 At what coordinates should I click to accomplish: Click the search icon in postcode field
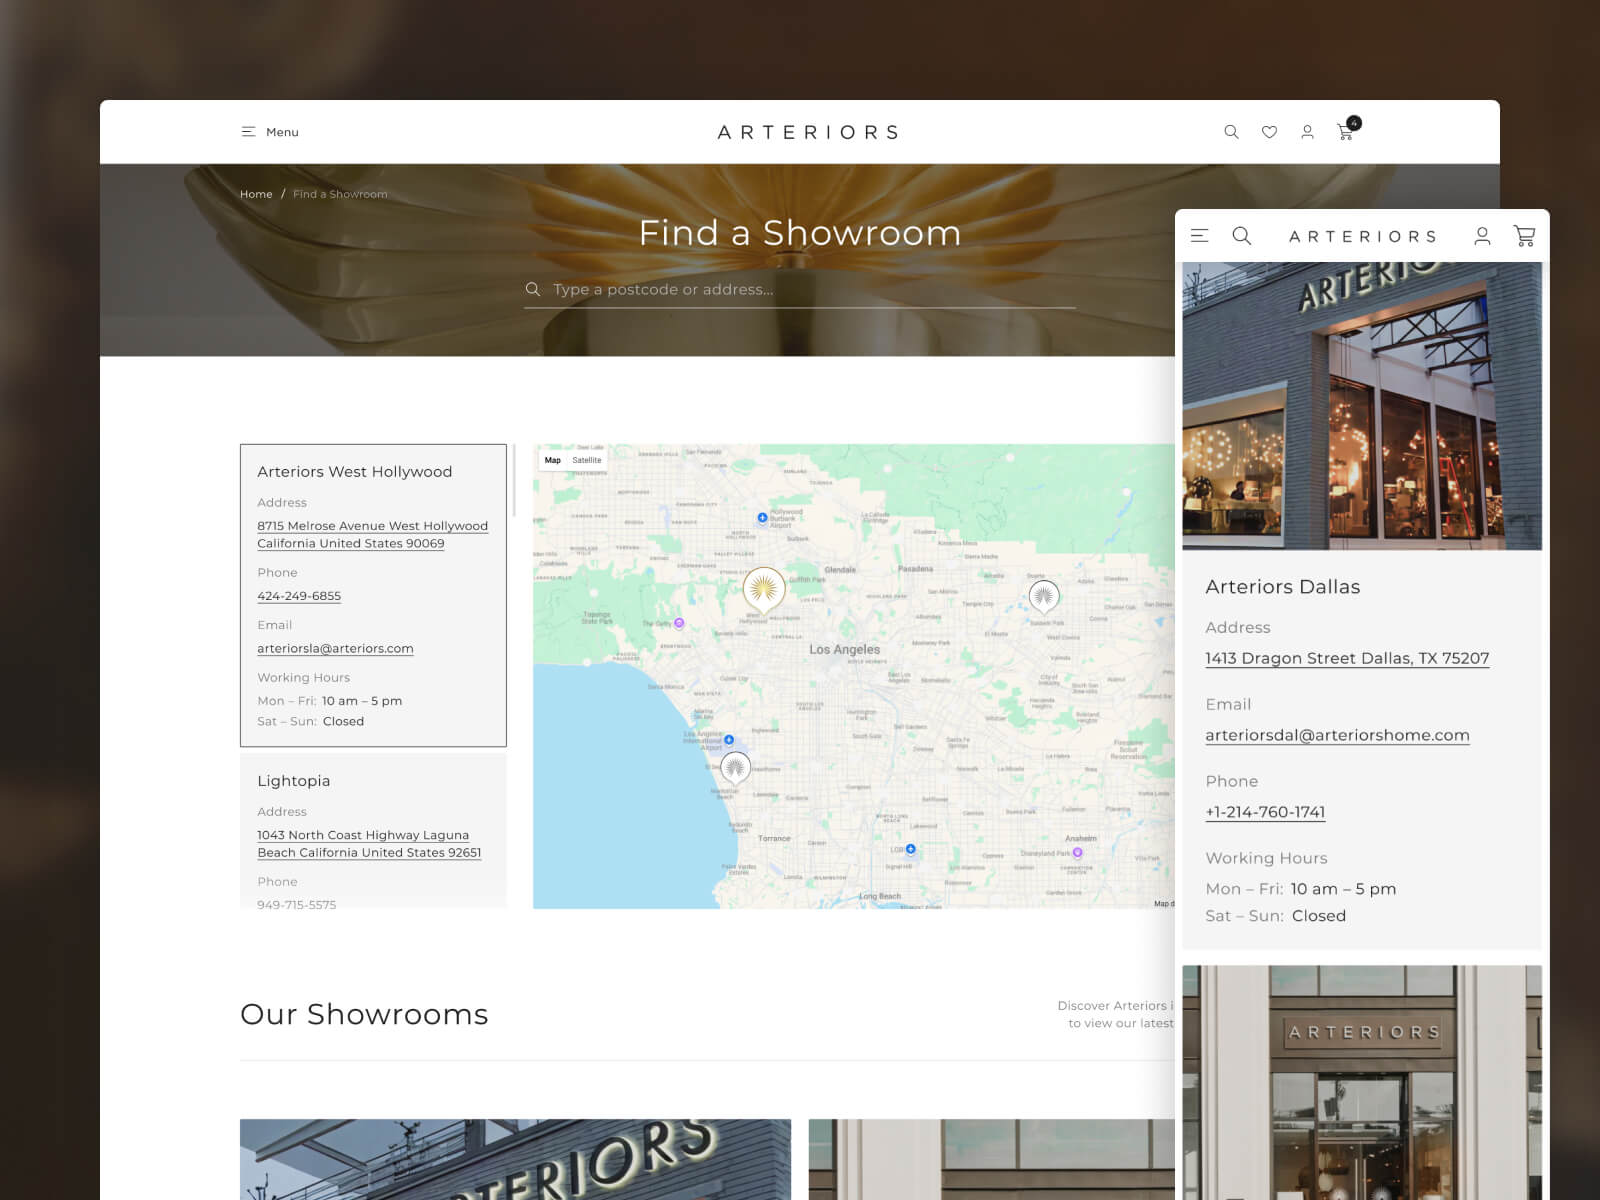coord(533,289)
